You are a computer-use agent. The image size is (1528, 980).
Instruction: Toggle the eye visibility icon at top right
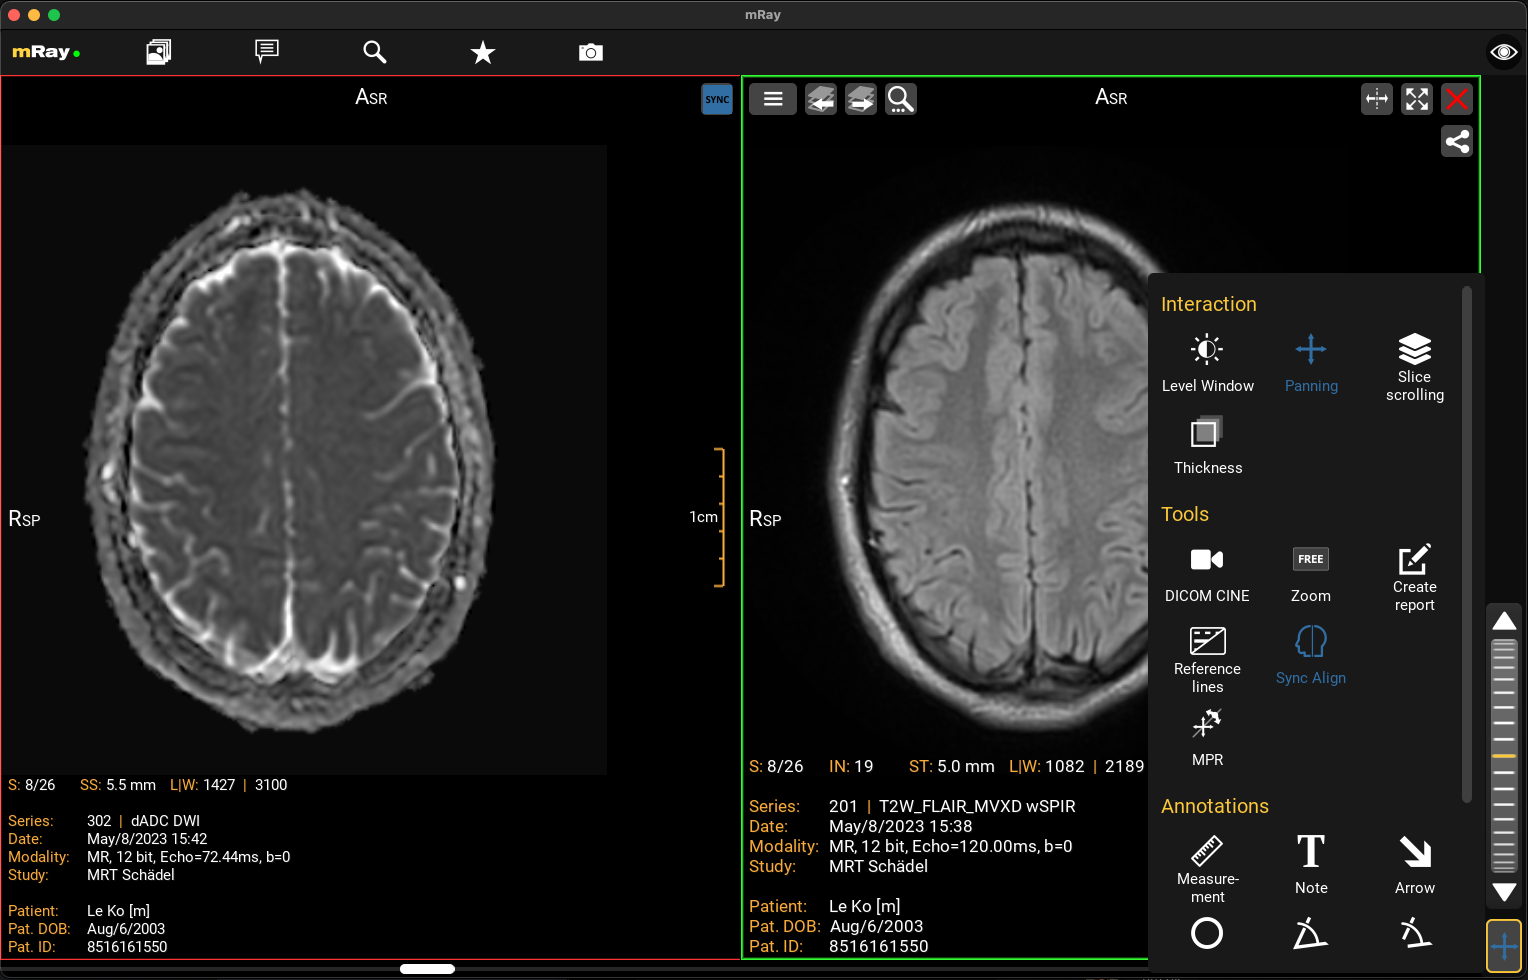click(1503, 52)
